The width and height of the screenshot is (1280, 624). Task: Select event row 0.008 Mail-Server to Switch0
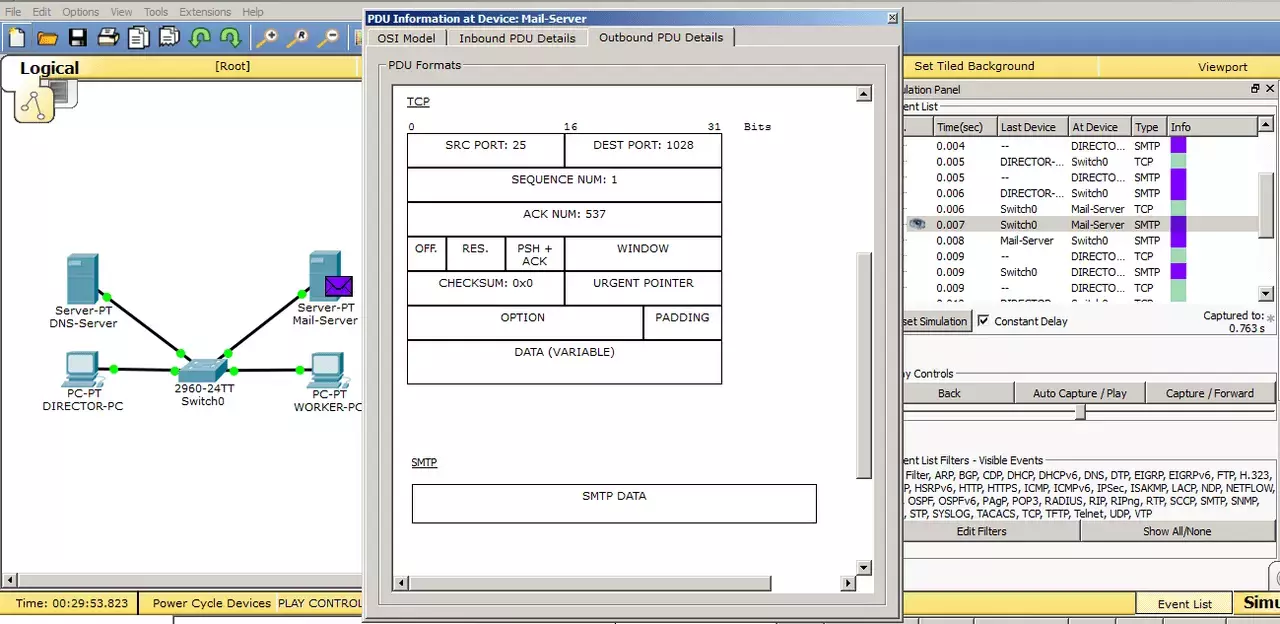[1080, 240]
